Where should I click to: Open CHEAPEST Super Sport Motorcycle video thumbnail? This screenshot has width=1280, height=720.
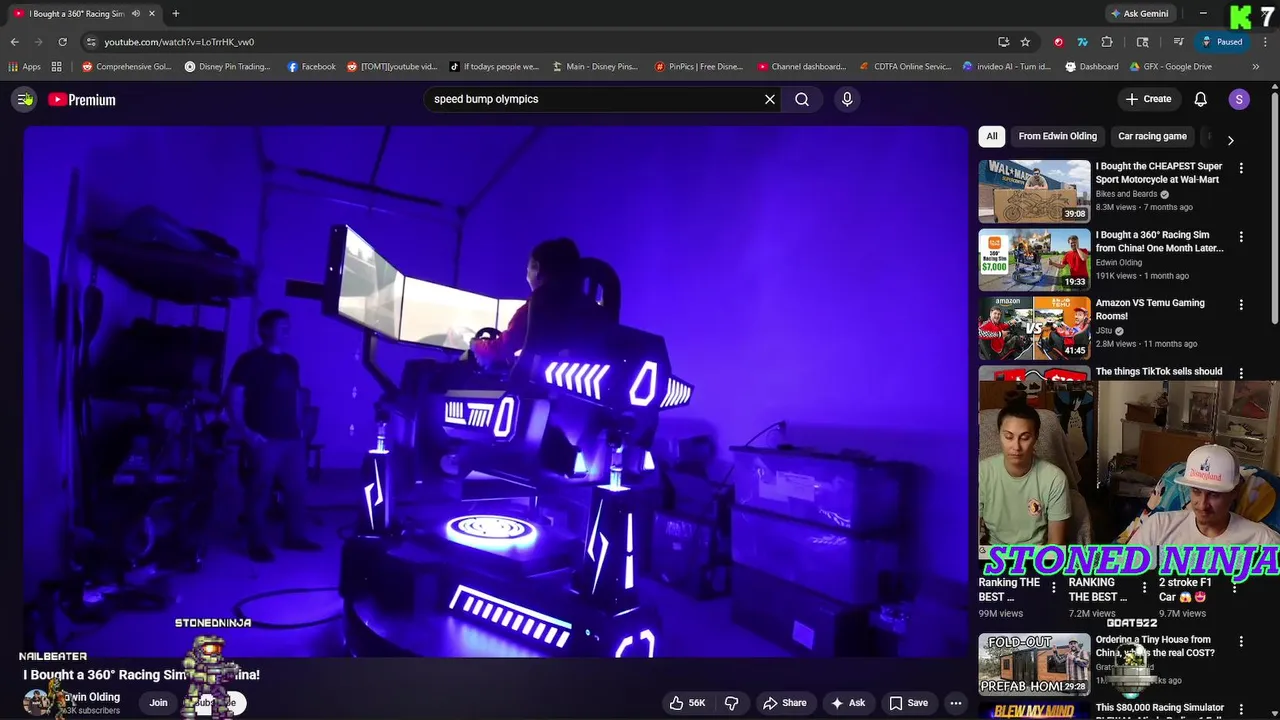[1034, 191]
